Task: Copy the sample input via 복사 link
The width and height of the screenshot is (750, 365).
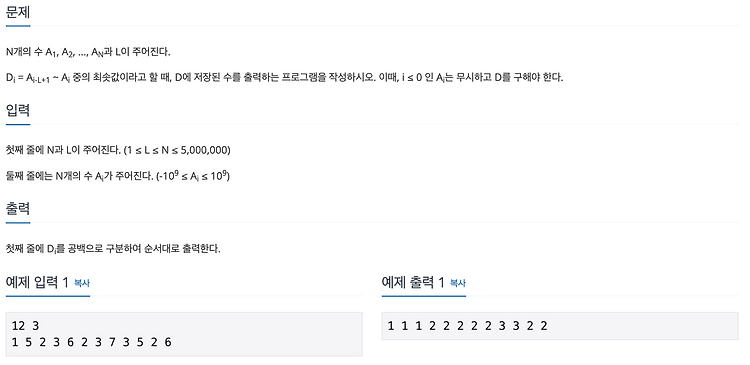Action: click(82, 283)
